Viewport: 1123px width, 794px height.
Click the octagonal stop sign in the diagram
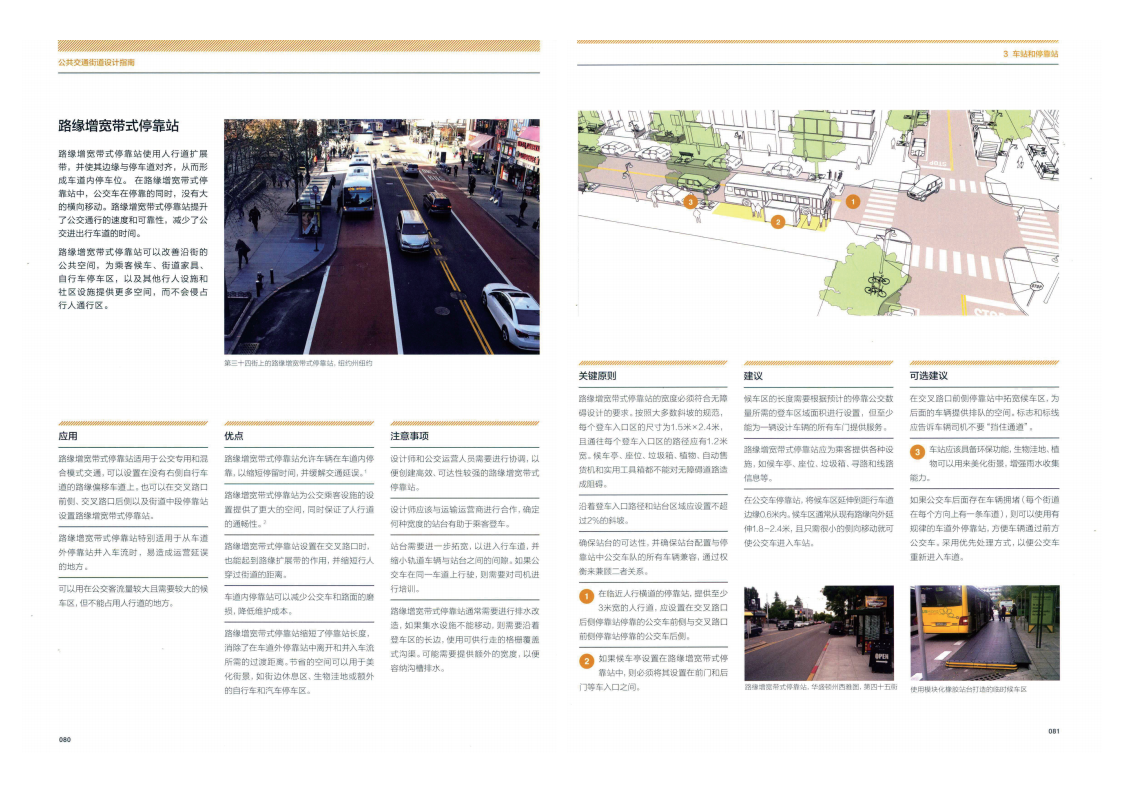(x=1037, y=286)
